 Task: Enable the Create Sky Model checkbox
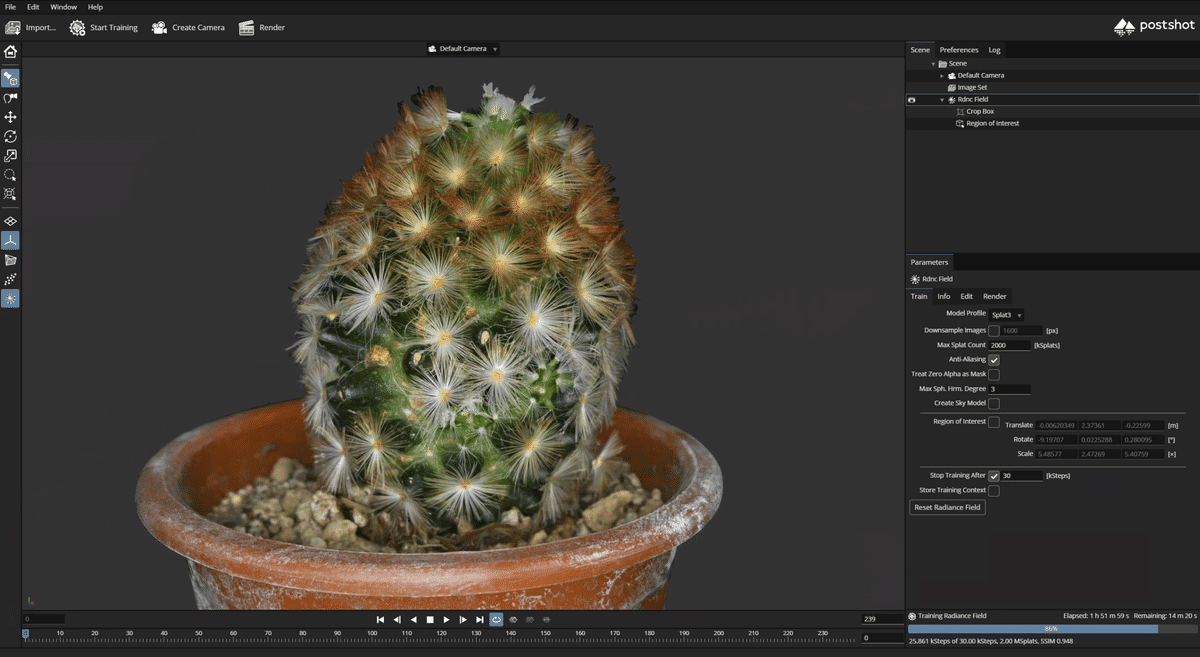tap(993, 403)
